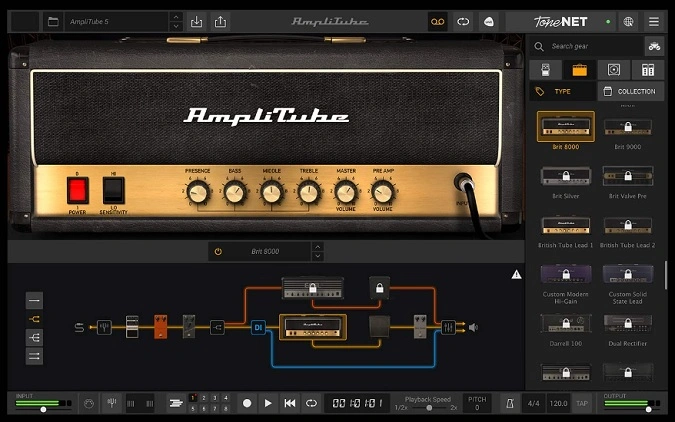Click the rewind to start button

[290, 403]
